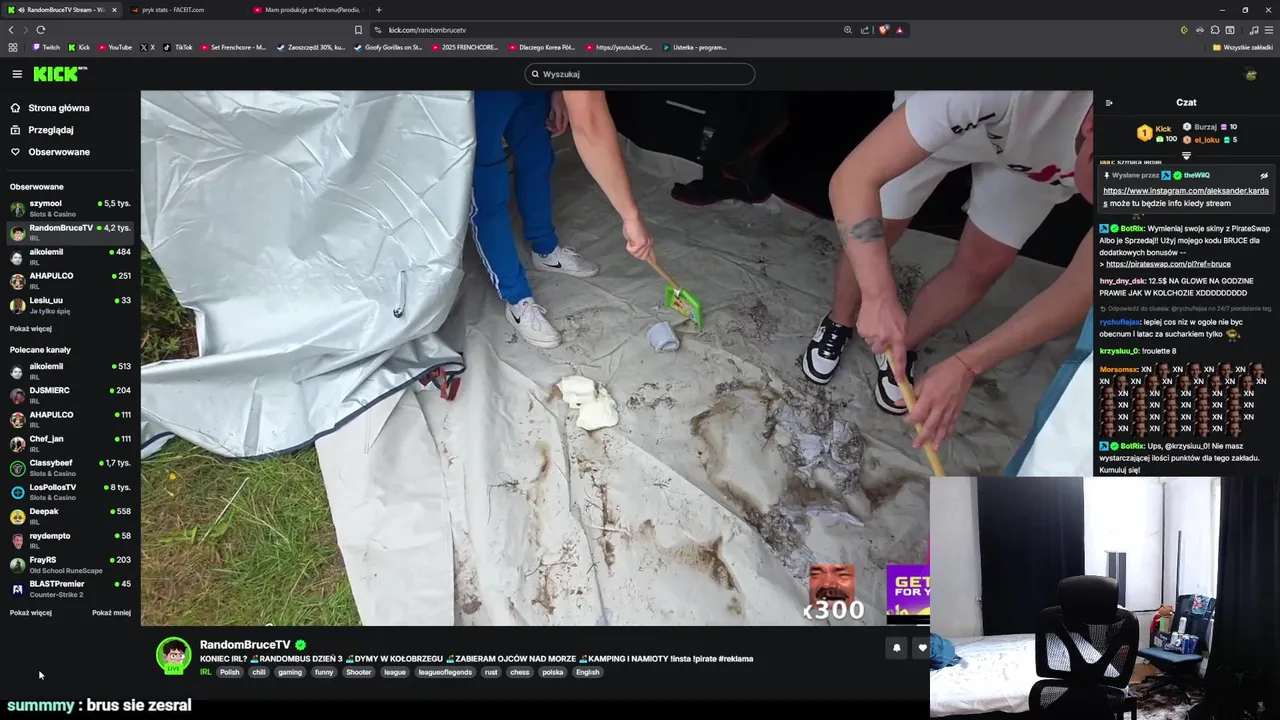Click Pokaż mniej under recommended channels
Screen dimensions: 1280x720
pyautogui.click(x=111, y=613)
